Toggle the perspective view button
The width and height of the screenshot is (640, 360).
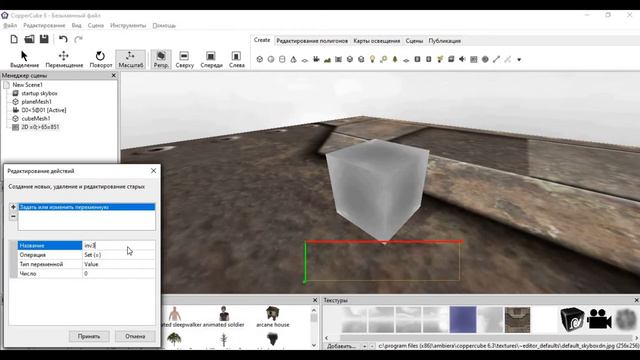point(161,59)
